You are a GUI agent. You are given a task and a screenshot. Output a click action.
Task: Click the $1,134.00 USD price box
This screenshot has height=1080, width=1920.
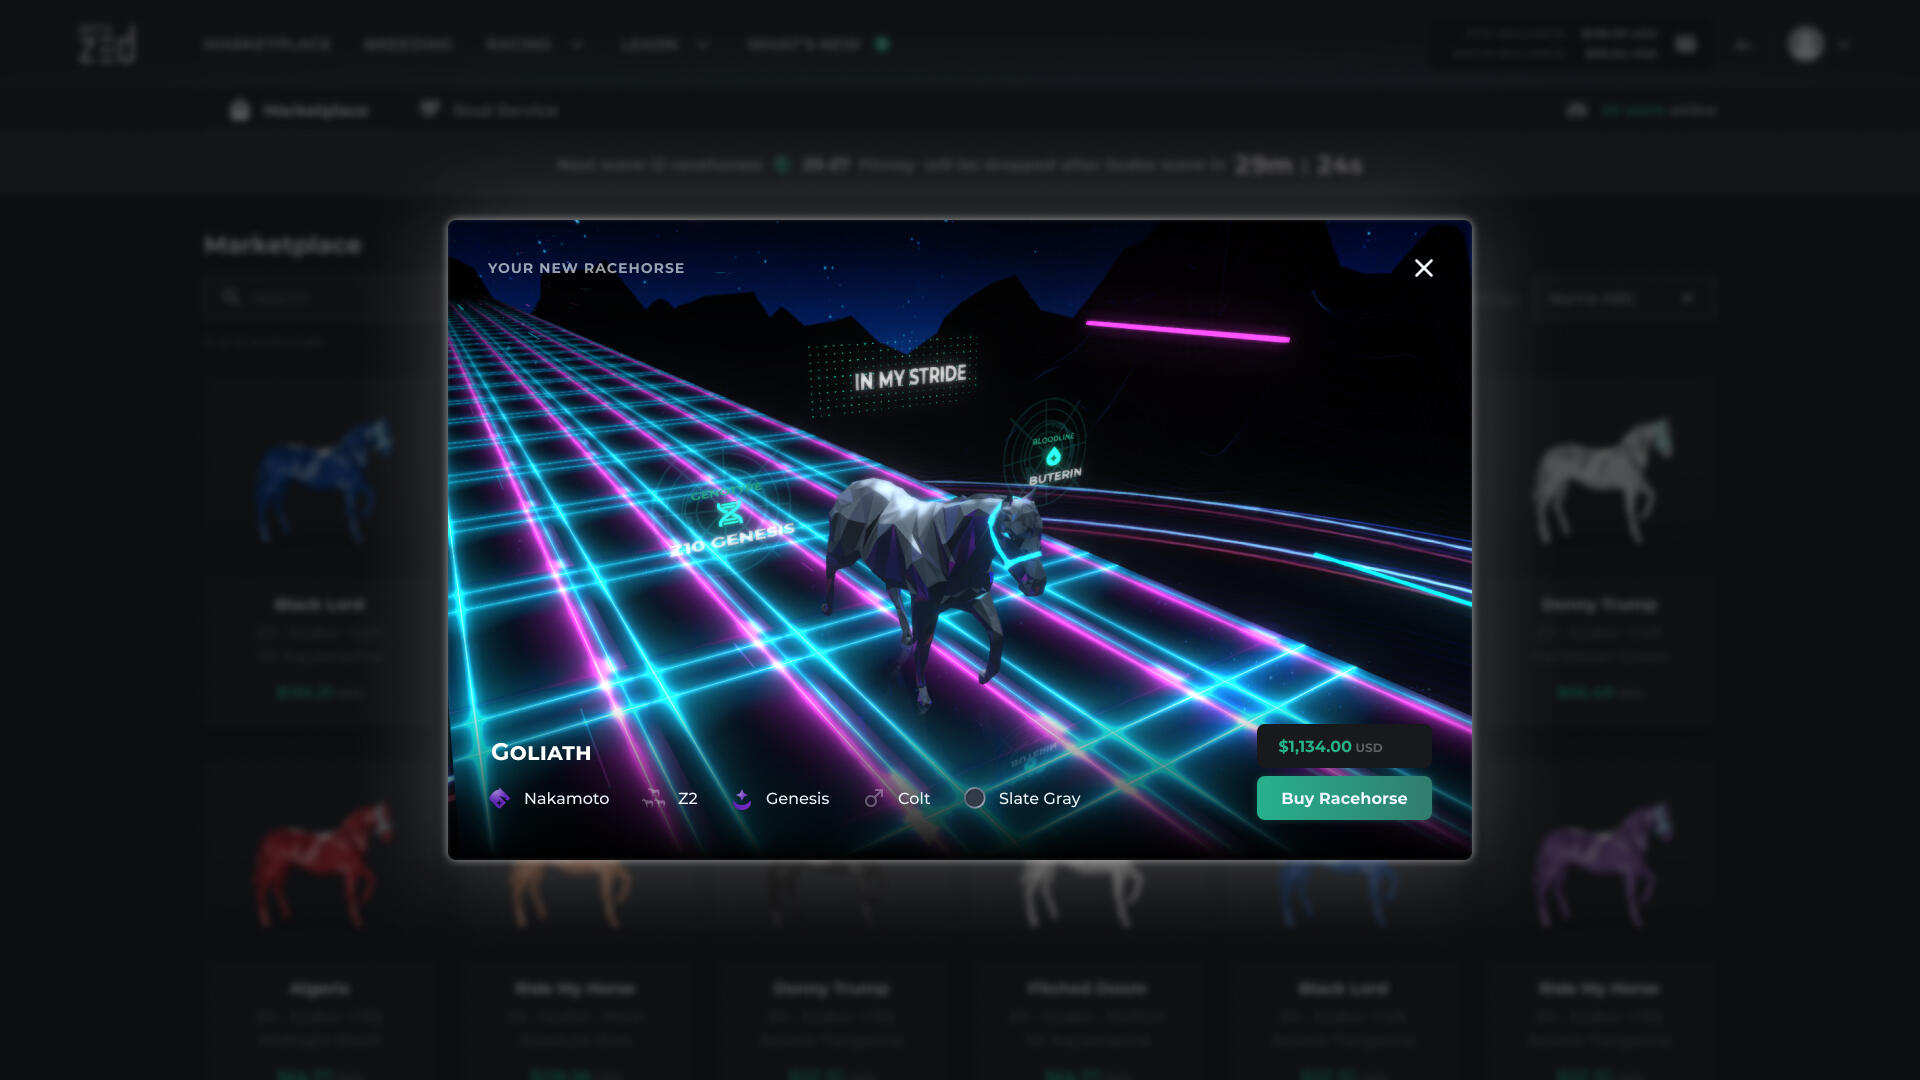1343,747
